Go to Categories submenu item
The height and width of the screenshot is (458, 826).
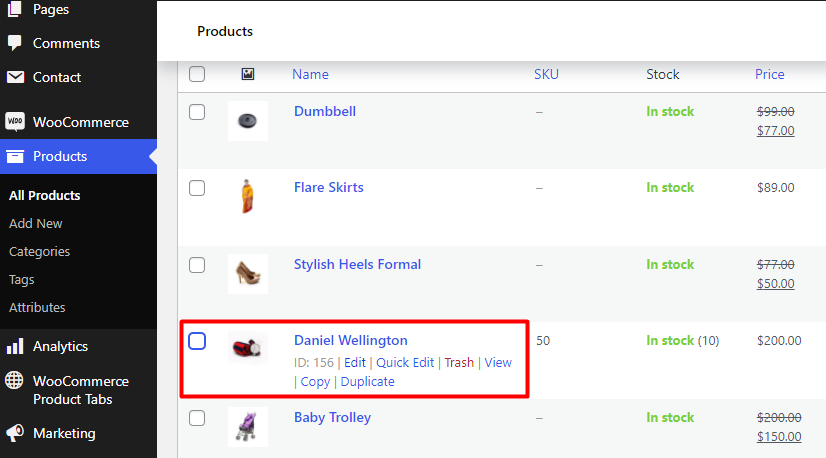coord(39,251)
